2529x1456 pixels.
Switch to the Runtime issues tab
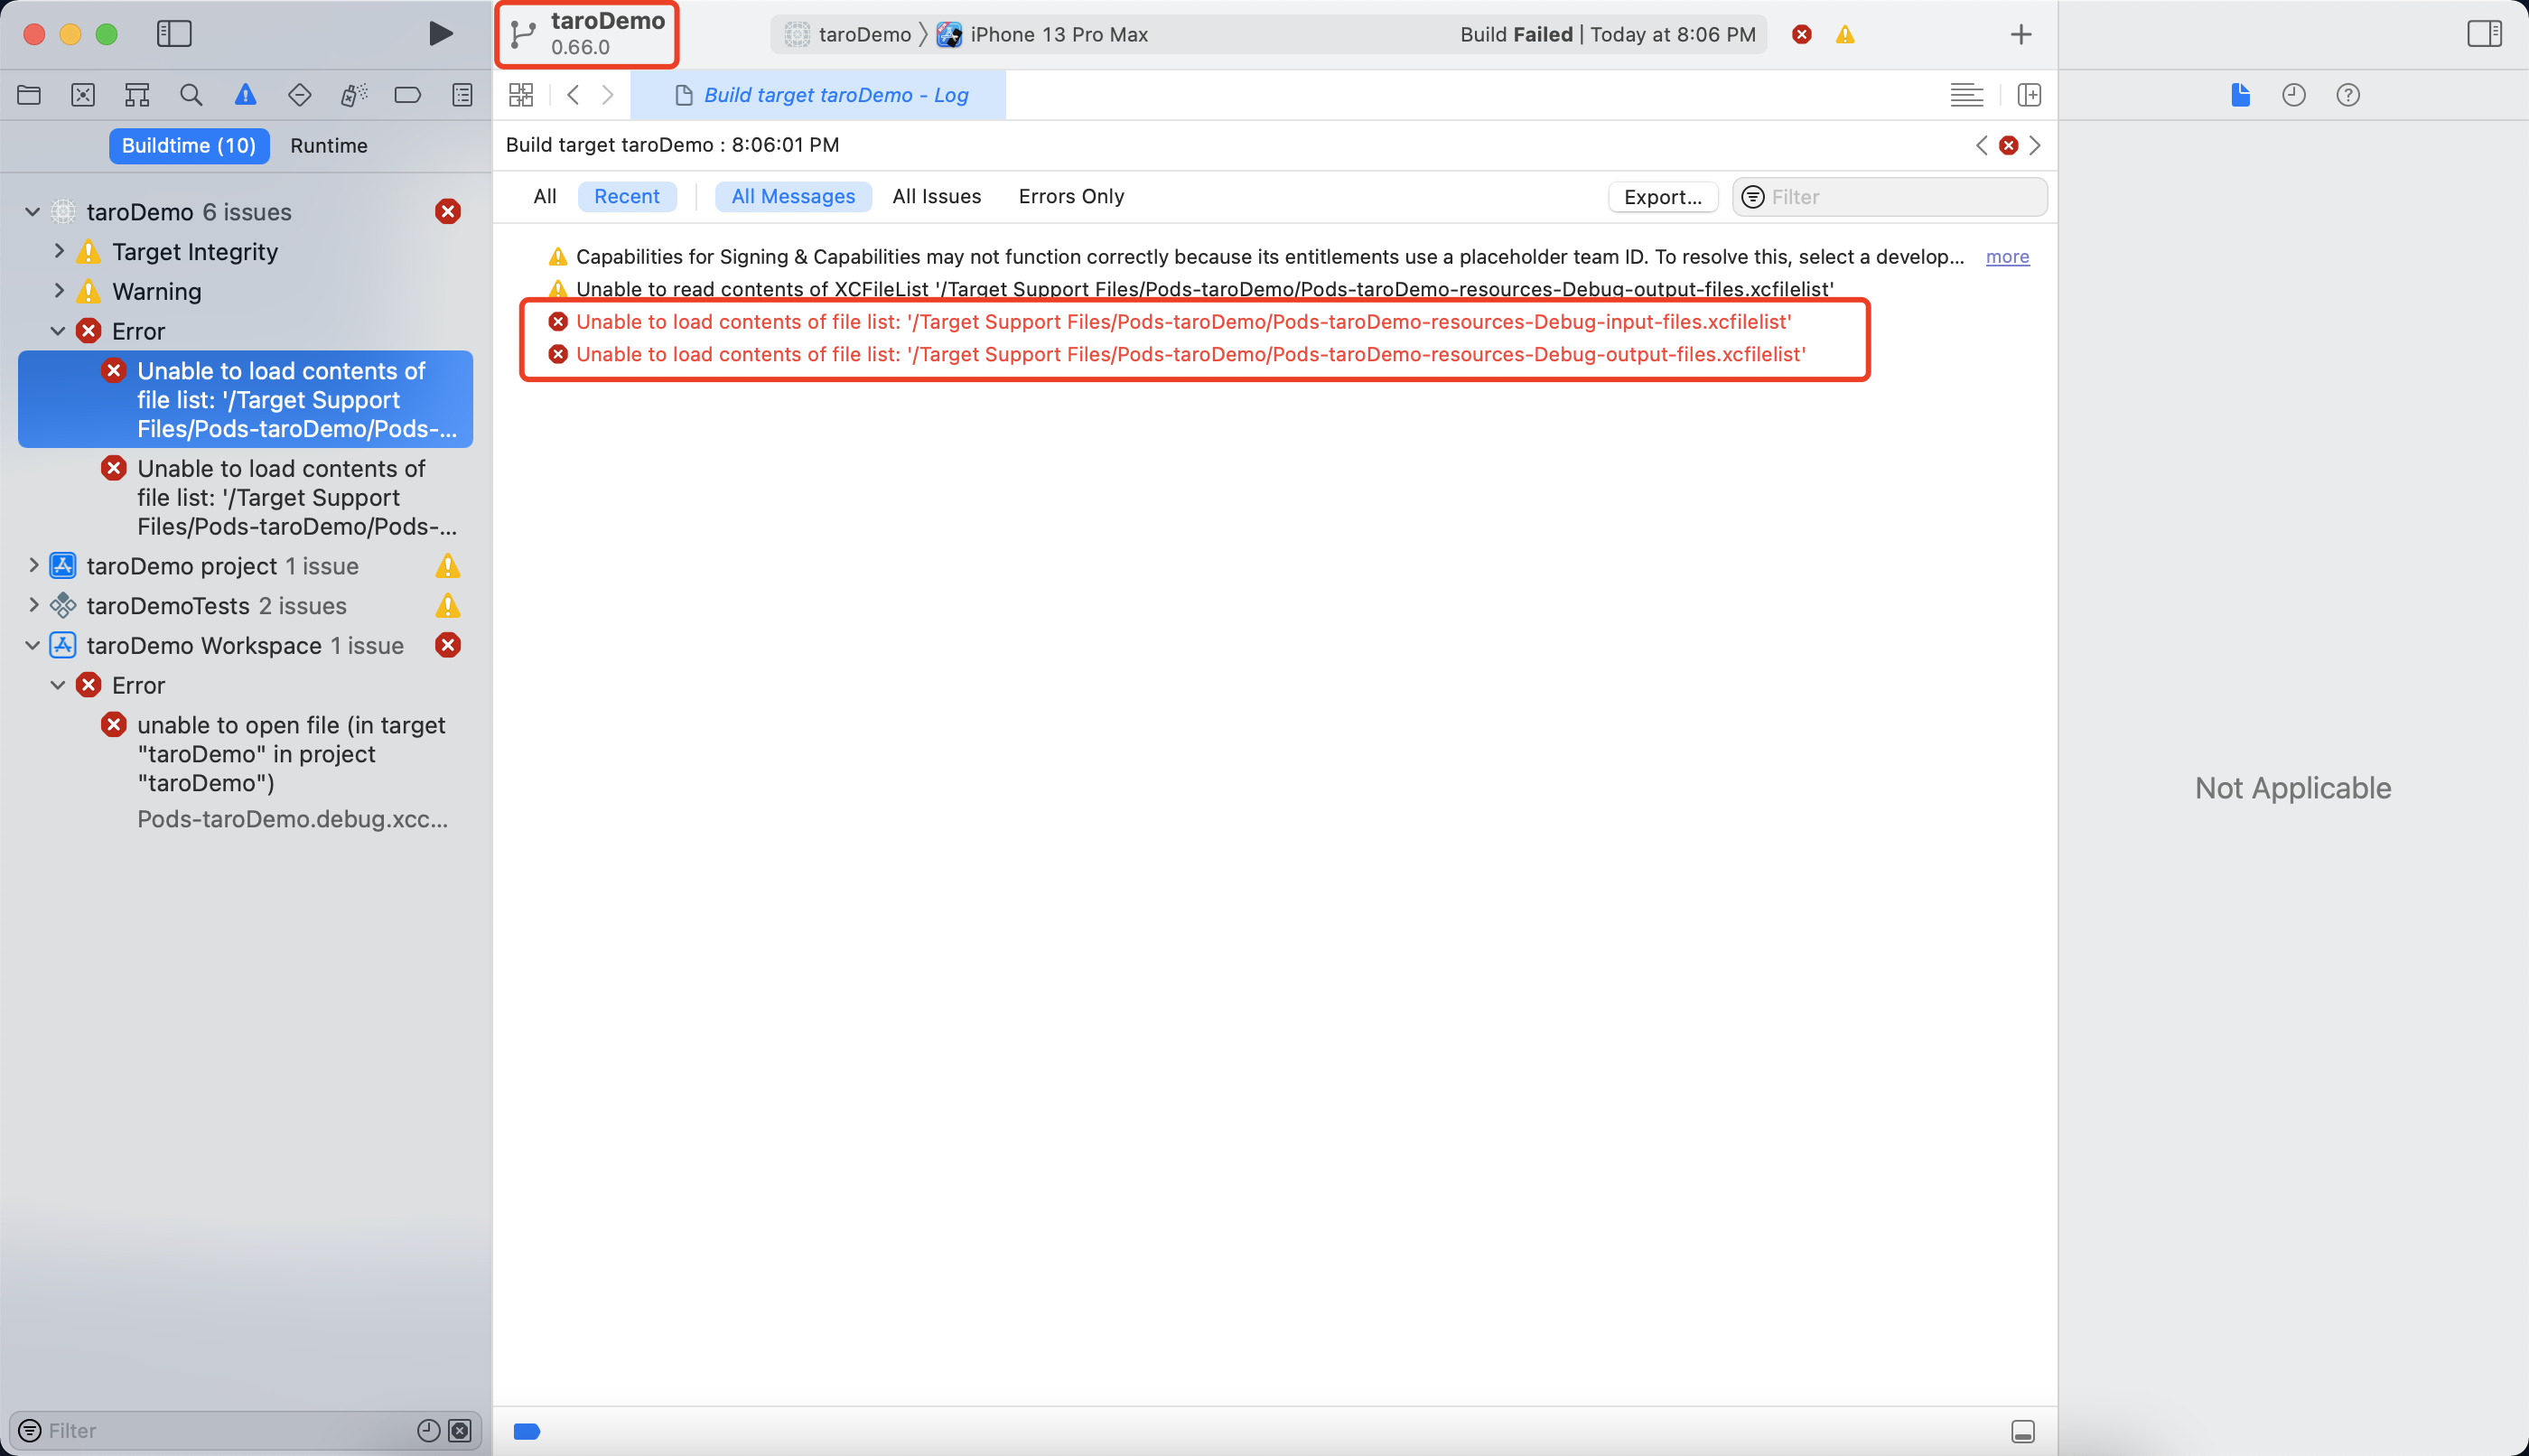329,146
